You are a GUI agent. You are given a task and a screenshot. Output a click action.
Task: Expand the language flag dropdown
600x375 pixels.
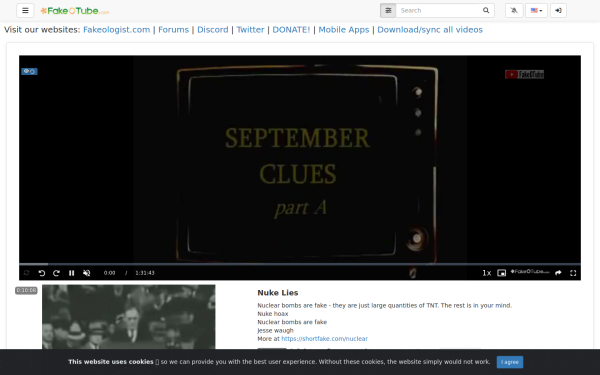click(x=536, y=10)
